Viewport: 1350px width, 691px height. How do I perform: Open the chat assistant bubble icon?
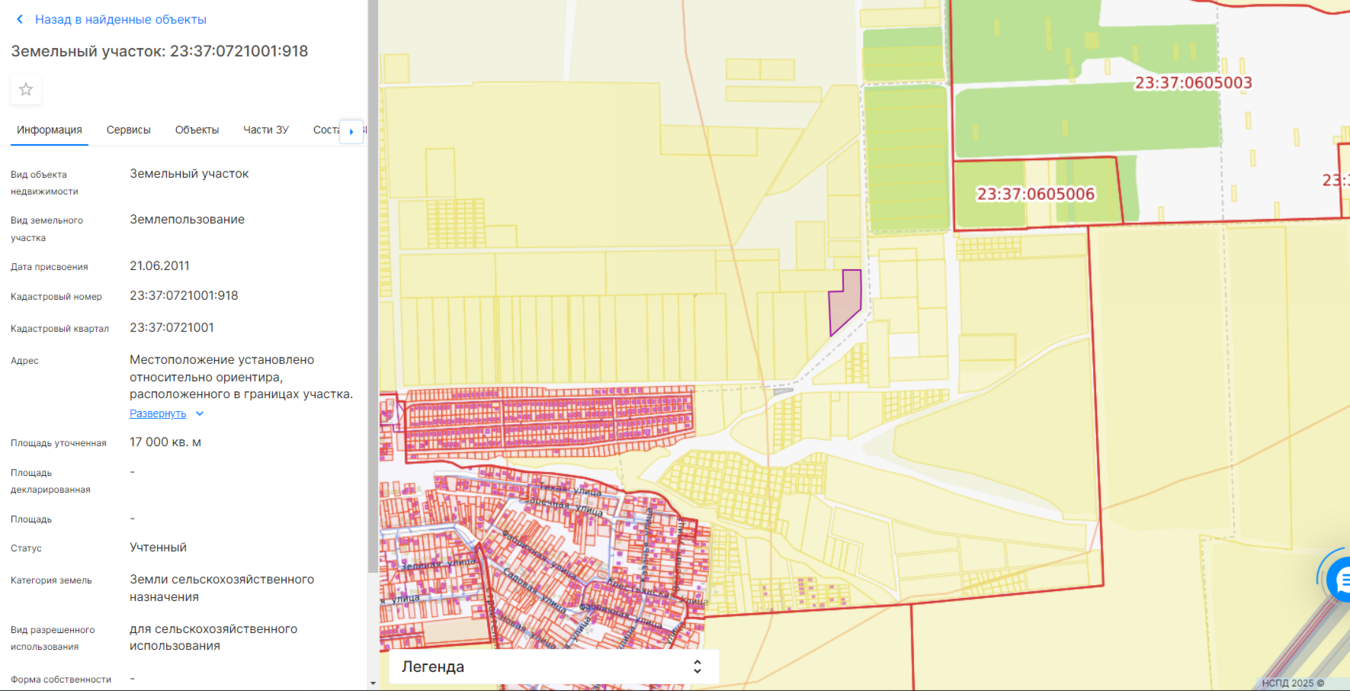click(x=1338, y=579)
